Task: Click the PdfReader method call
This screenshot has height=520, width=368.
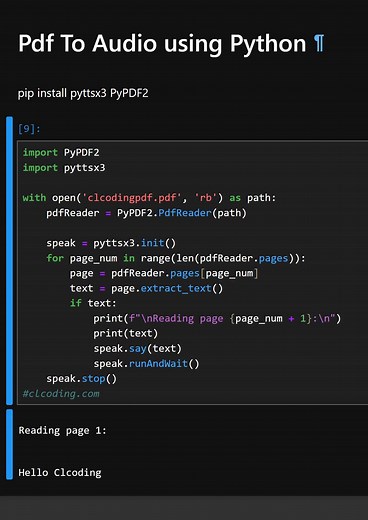Action: click(185, 213)
